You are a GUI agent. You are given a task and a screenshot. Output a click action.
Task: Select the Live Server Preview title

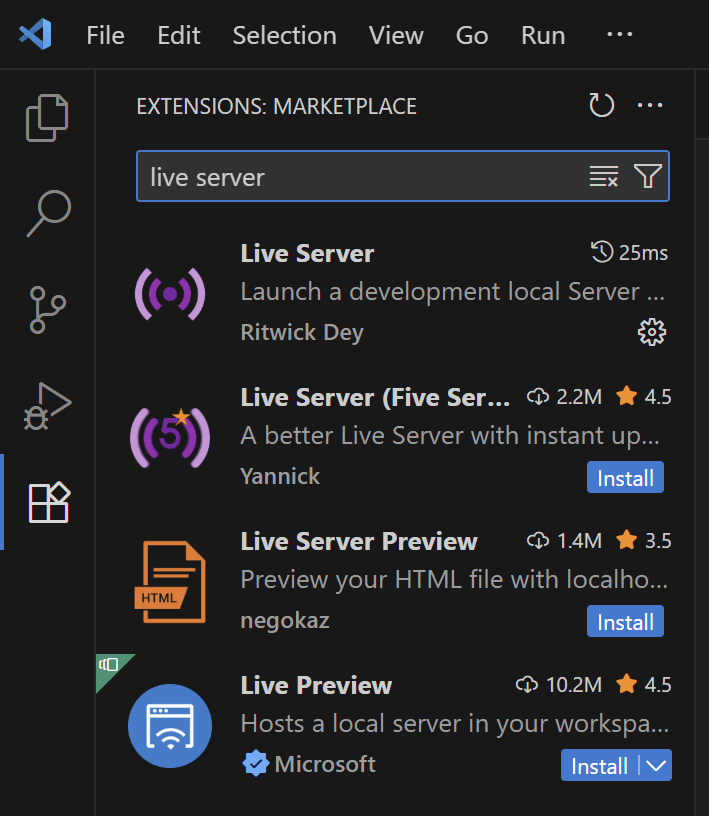click(x=359, y=542)
